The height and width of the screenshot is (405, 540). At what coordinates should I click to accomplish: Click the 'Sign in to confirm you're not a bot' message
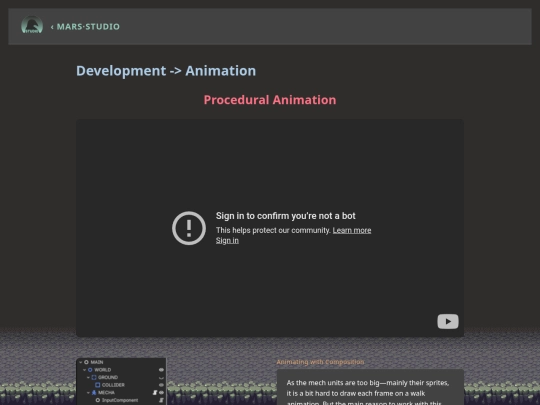(285, 216)
